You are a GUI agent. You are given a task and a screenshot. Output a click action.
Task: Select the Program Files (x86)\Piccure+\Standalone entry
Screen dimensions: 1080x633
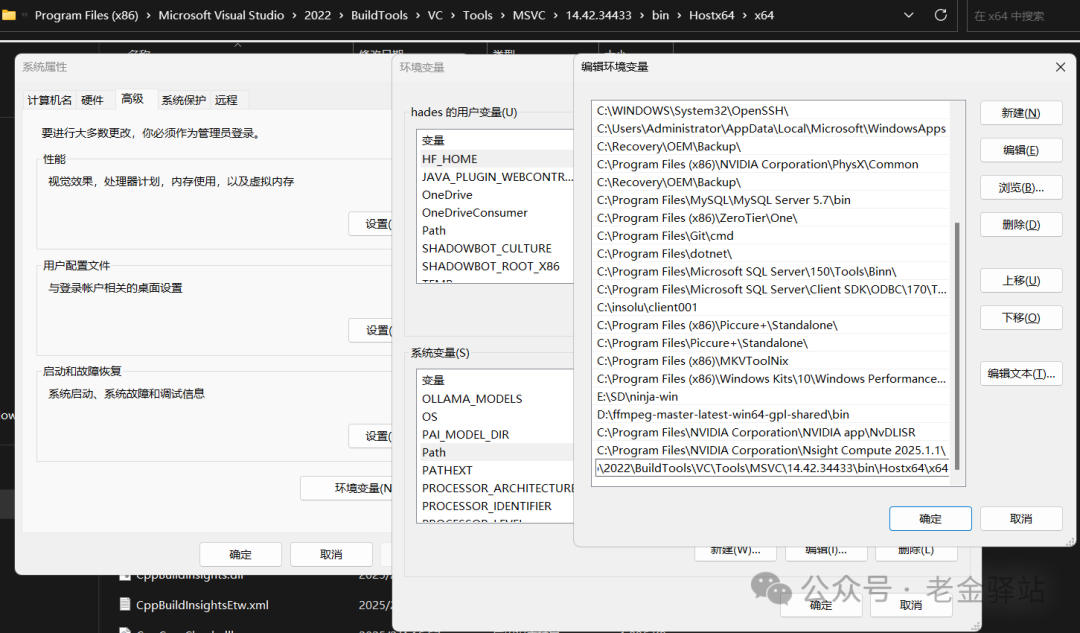[770, 325]
